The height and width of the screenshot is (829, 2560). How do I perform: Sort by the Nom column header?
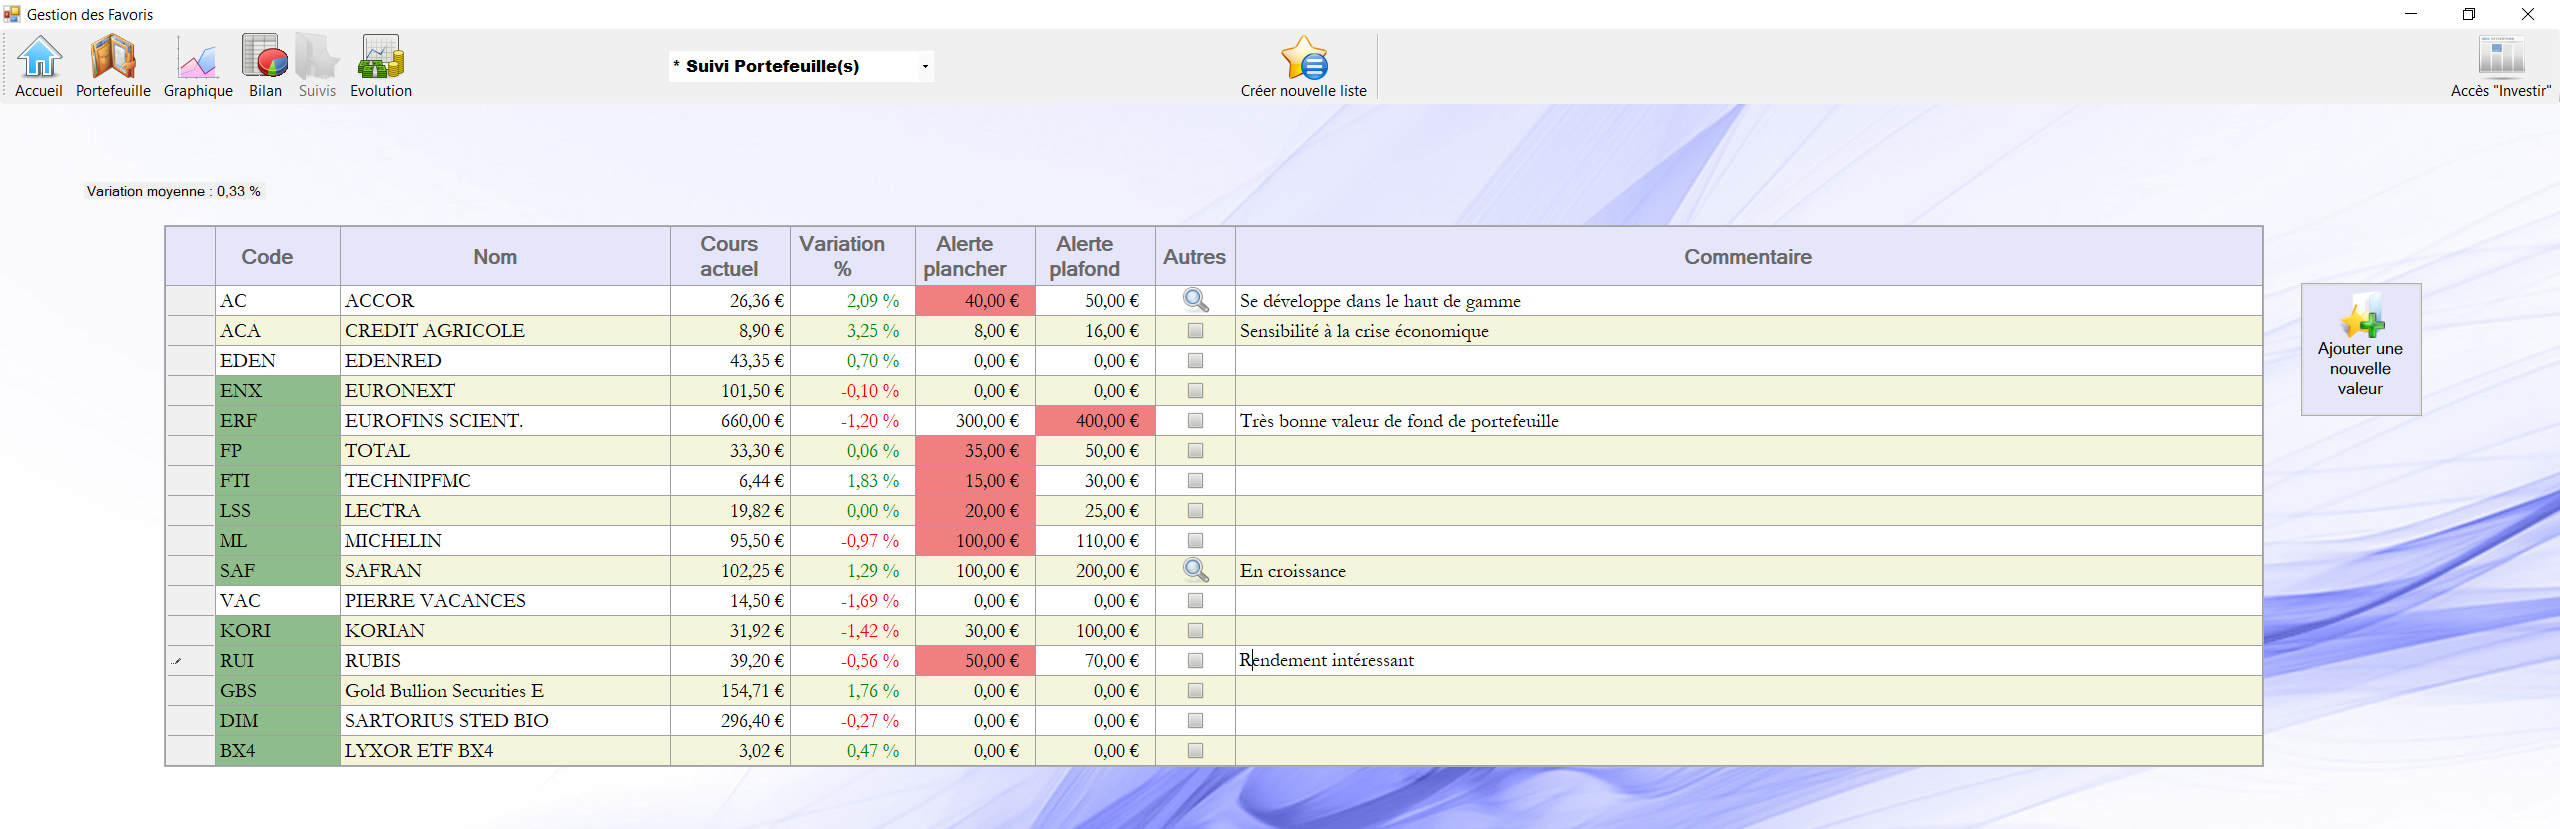click(x=505, y=257)
